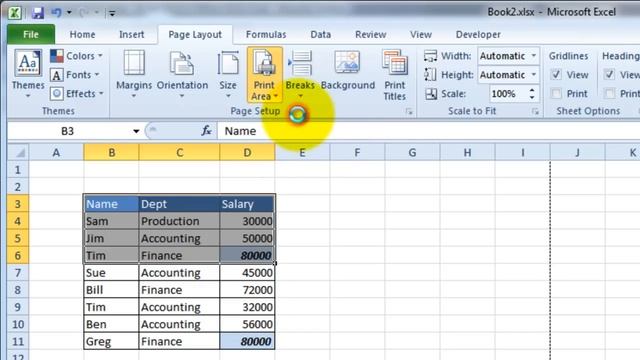Viewport: 640px width, 360px height.
Task: Switch to the Home tab
Action: coord(82,34)
